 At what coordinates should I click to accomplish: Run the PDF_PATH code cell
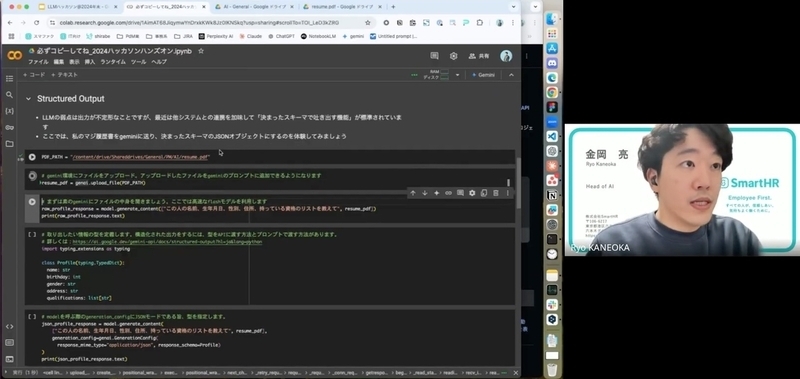tap(32, 157)
